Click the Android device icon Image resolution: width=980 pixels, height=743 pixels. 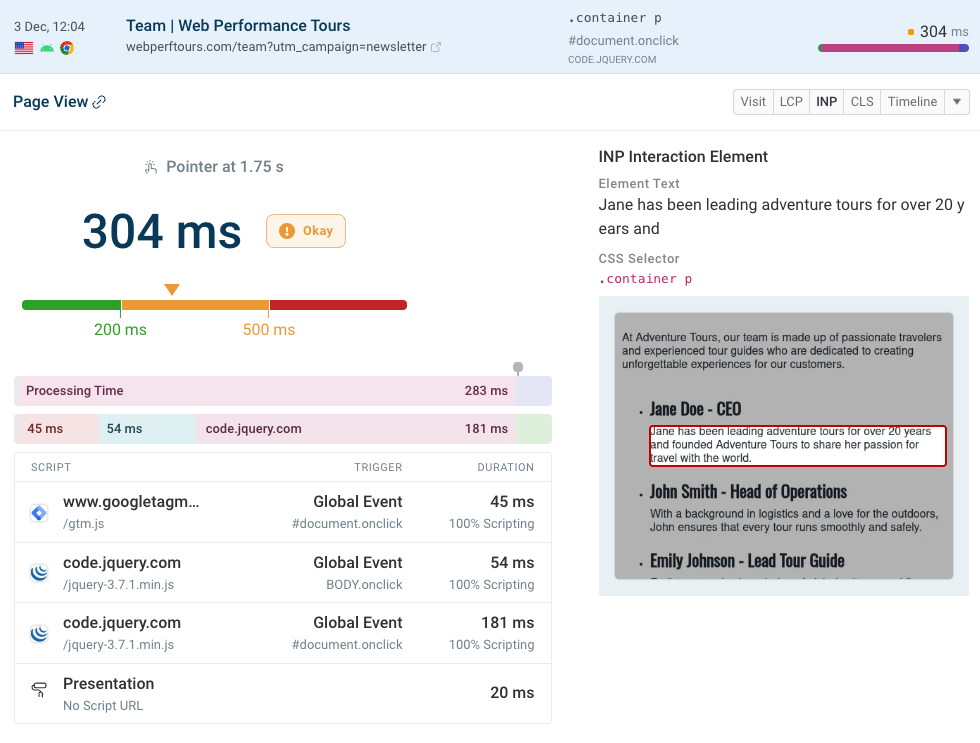click(x=46, y=48)
